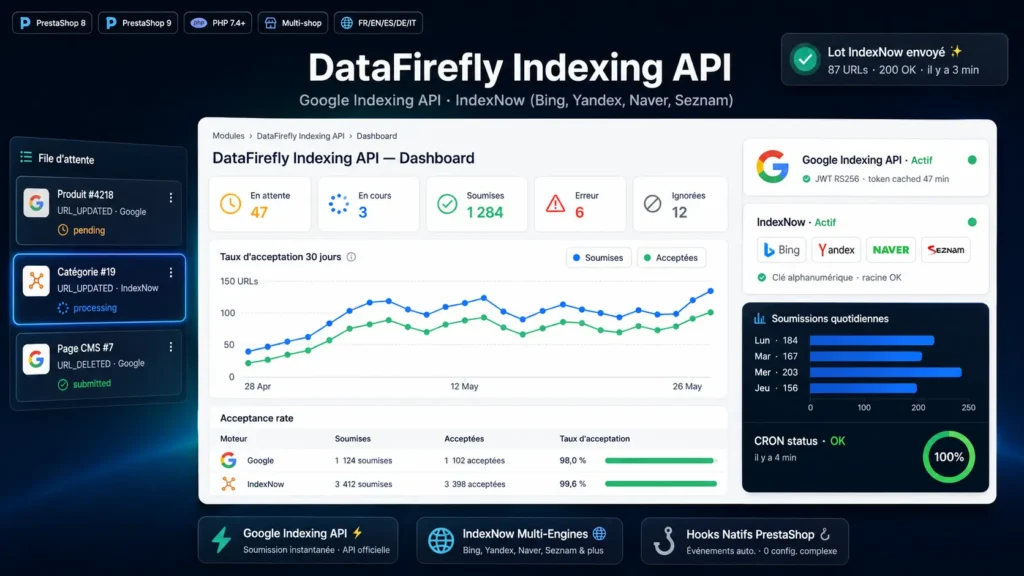Click the Mer 203 bar
Screen dimensions: 1024x576
point(886,372)
